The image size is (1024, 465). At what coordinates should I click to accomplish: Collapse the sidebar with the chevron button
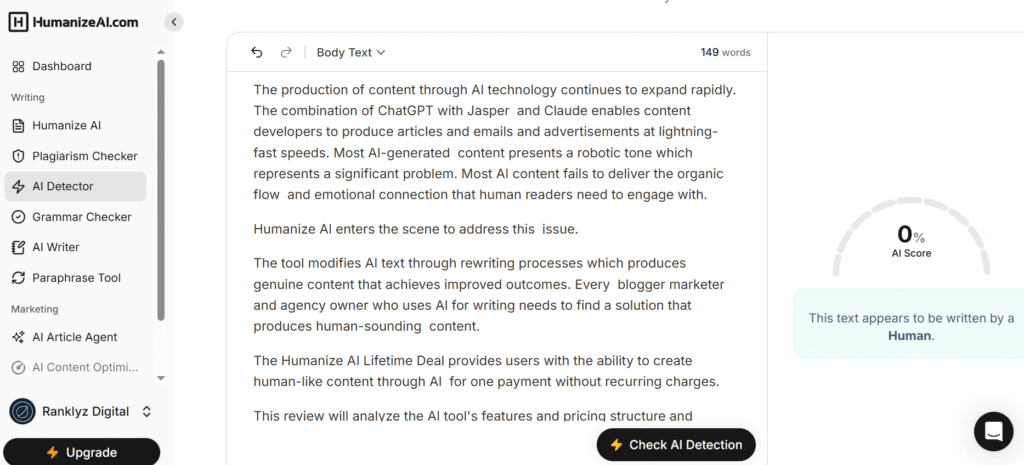(x=174, y=21)
